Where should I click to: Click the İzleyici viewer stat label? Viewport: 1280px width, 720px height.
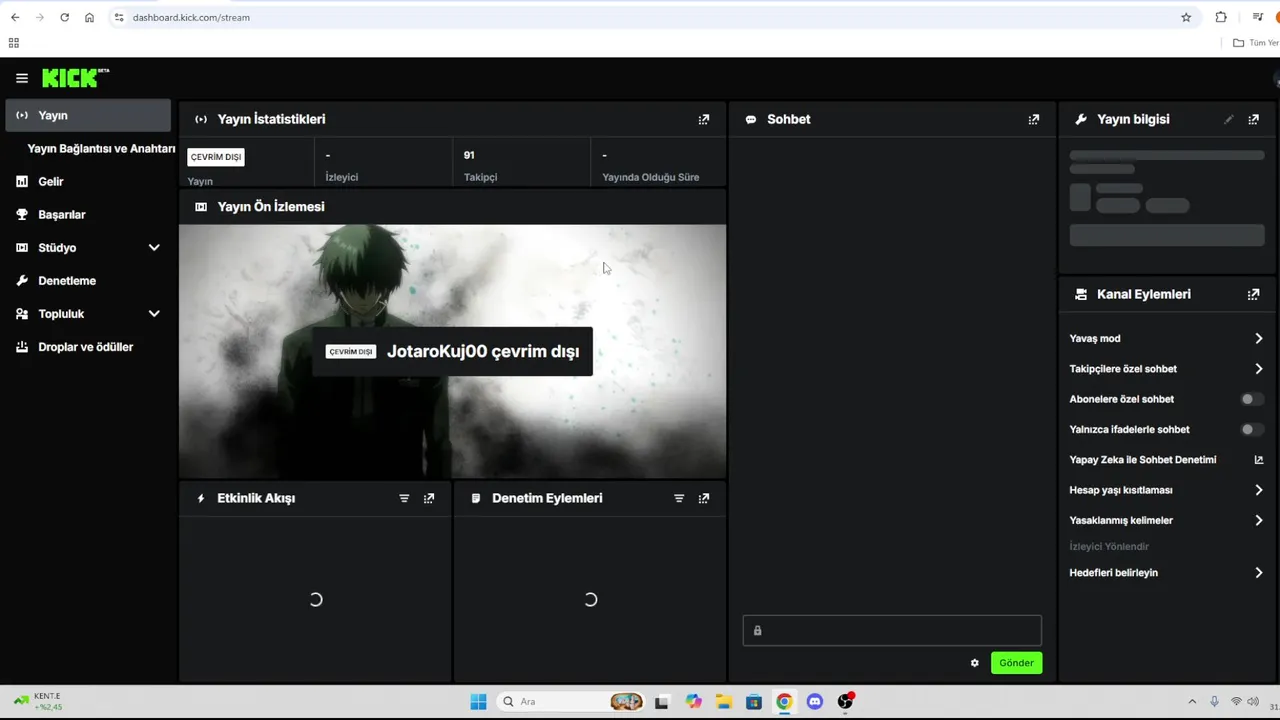[342, 177]
